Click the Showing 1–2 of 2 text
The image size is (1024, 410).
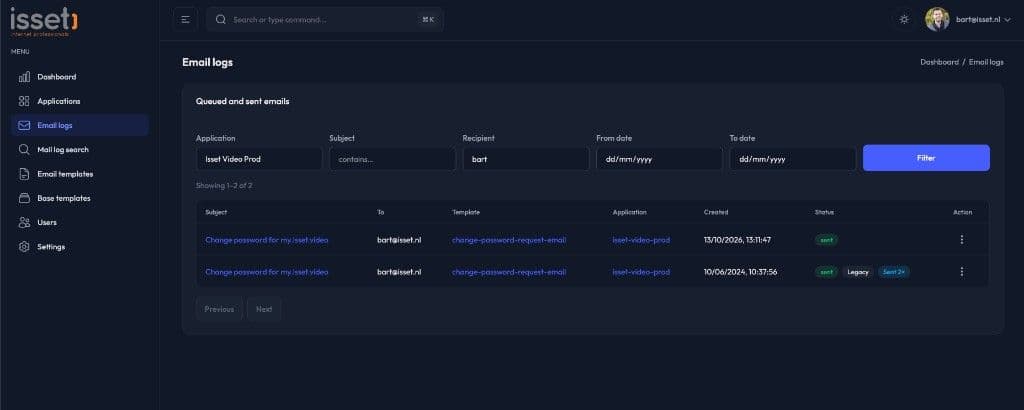(x=224, y=186)
